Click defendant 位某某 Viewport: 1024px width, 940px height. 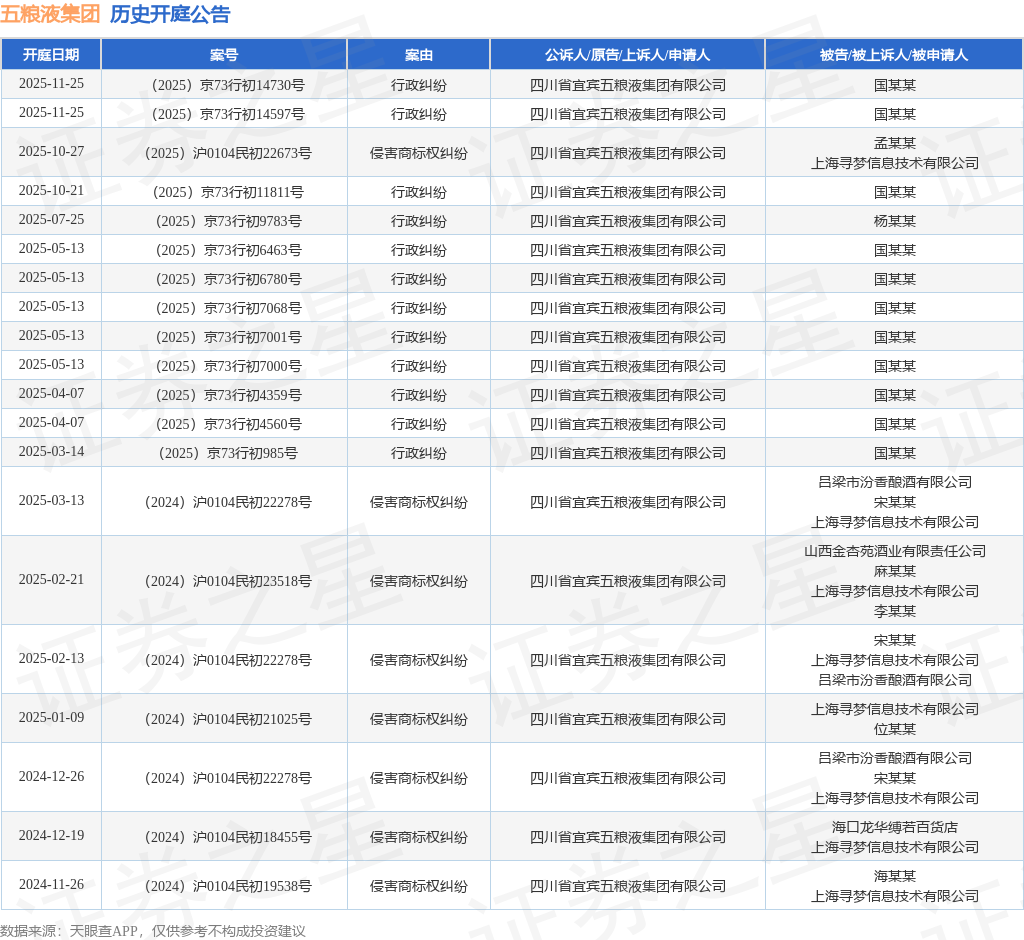tap(895, 729)
